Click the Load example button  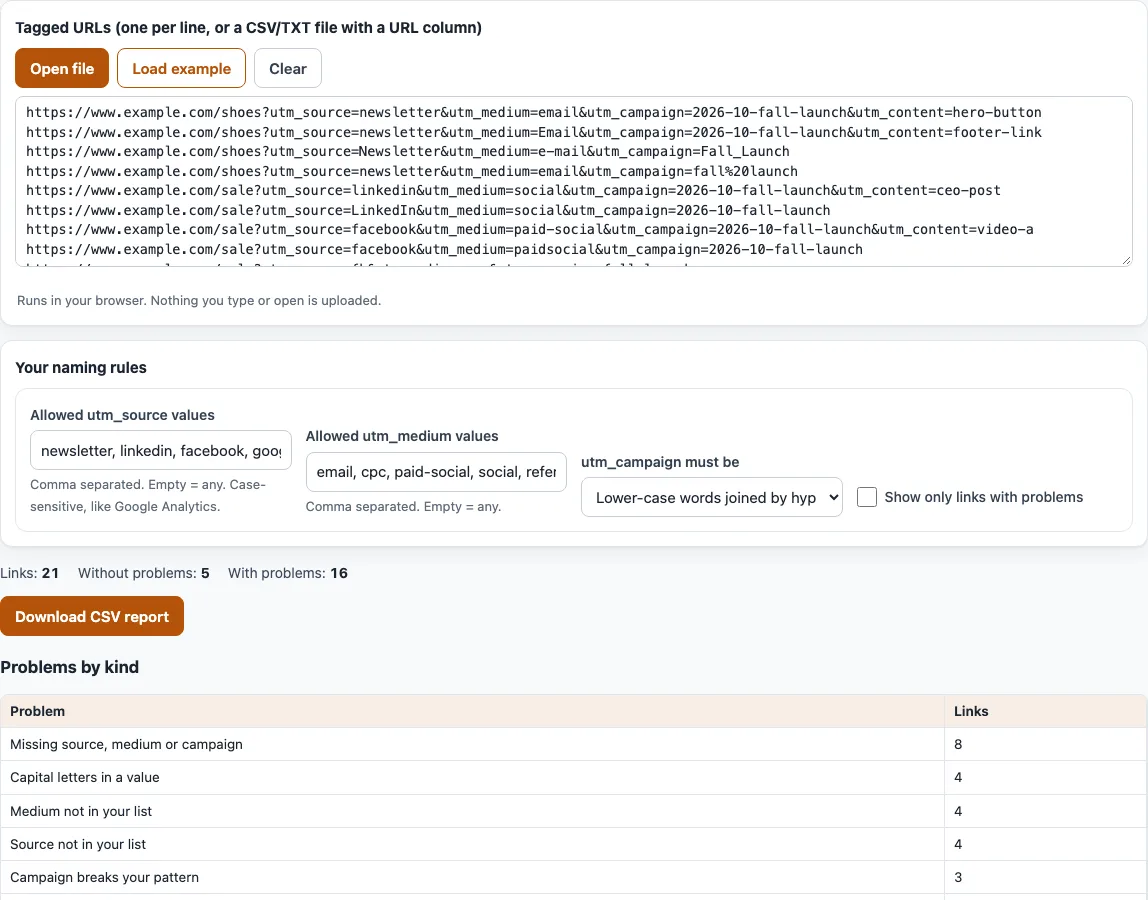[x=181, y=68]
